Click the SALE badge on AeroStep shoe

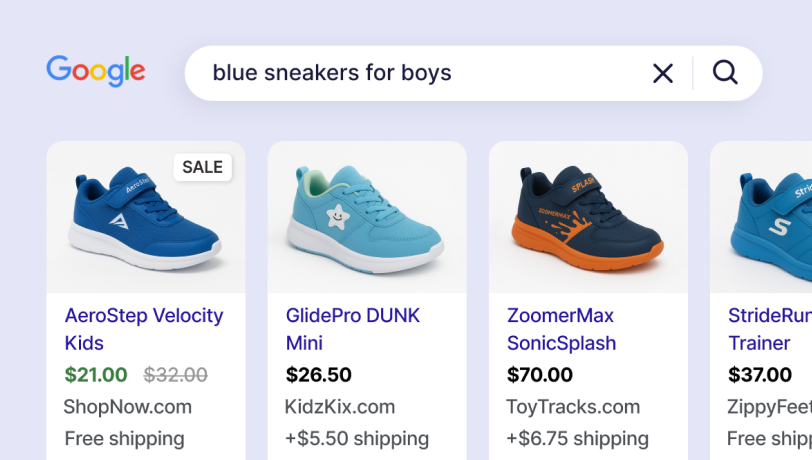[202, 167]
